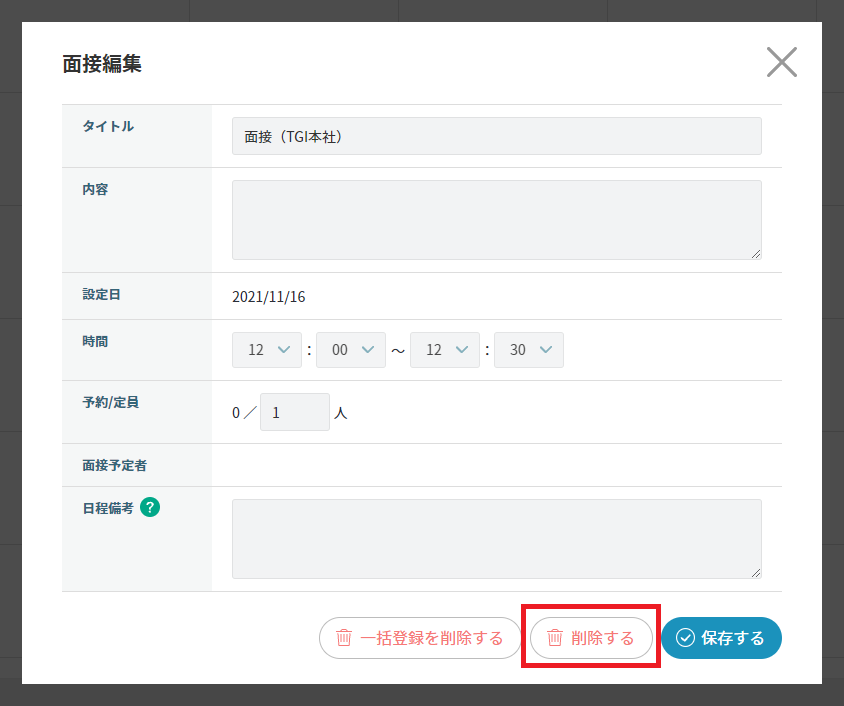Expand the end minute dropdown showing 30
This screenshot has height=706, width=844.
[529, 350]
